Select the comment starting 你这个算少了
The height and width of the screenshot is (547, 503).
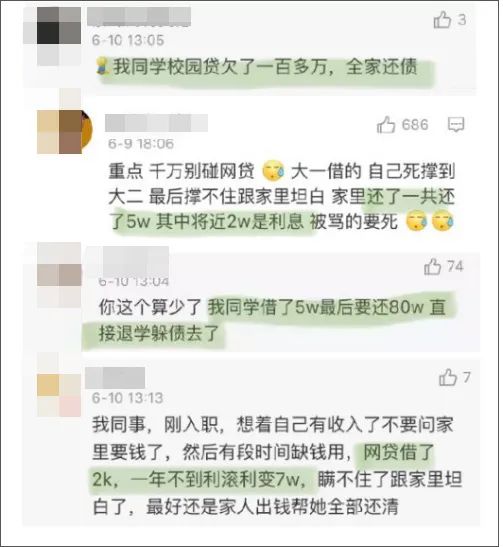[x=272, y=320]
